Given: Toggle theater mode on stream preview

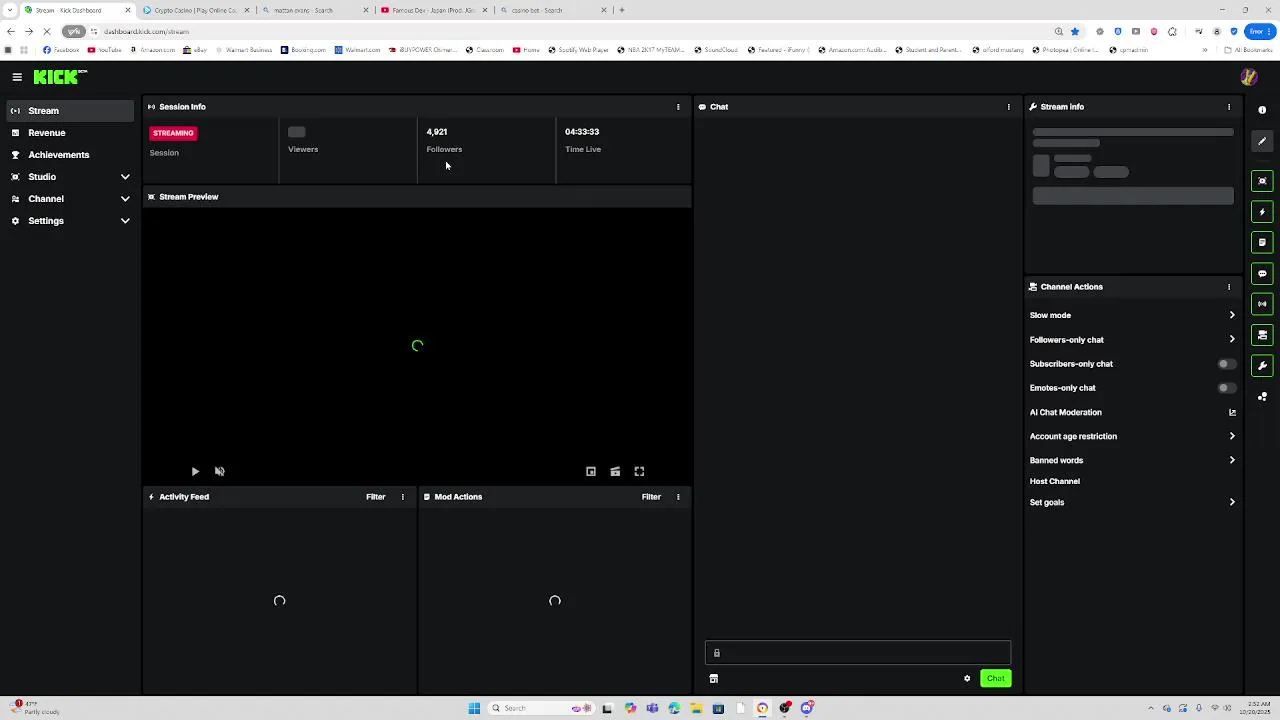Looking at the screenshot, I should (x=615, y=471).
